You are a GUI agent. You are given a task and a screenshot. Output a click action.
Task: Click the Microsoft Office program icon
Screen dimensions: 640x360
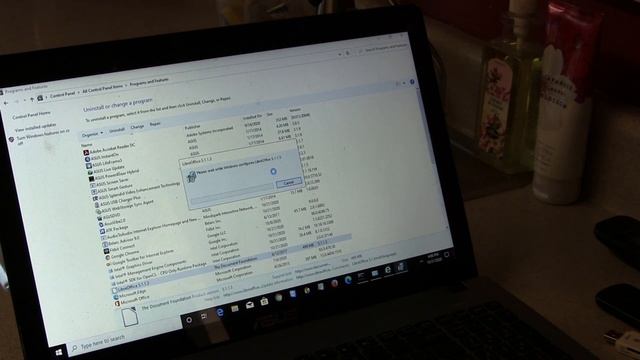click(x=118, y=304)
